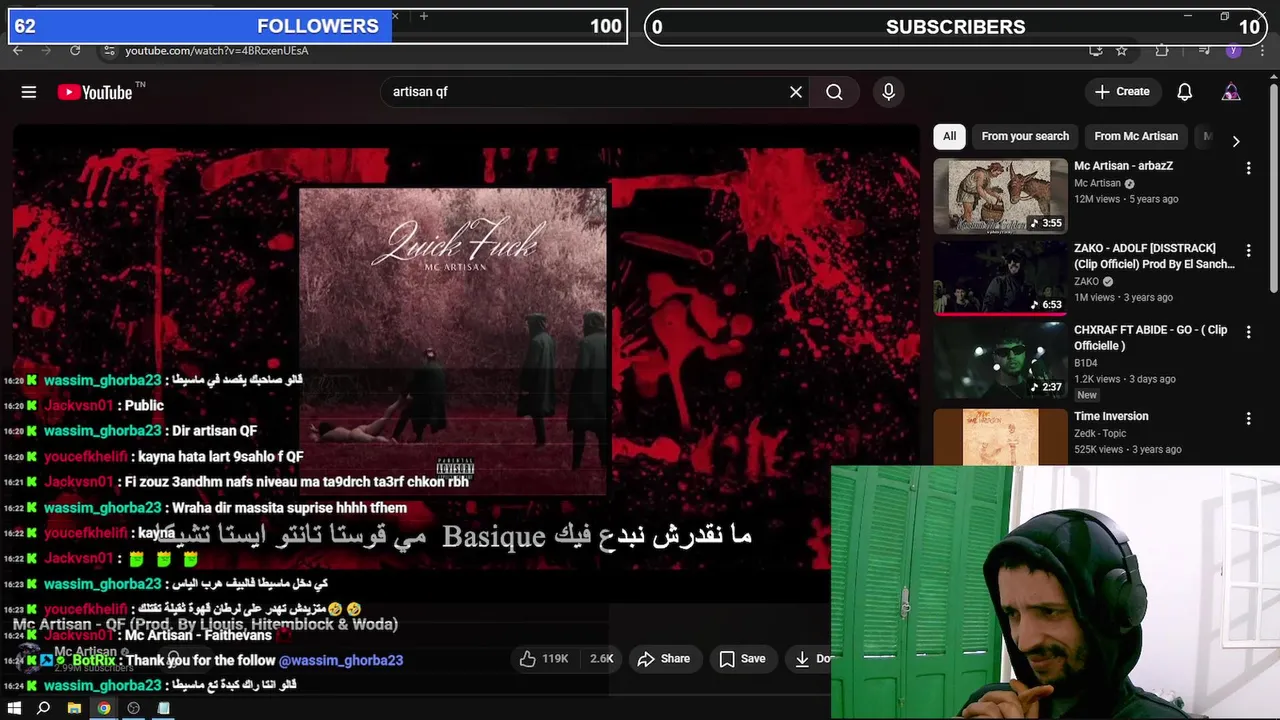Open Mc Artisan - arbazZ thumbnail

click(1000, 195)
